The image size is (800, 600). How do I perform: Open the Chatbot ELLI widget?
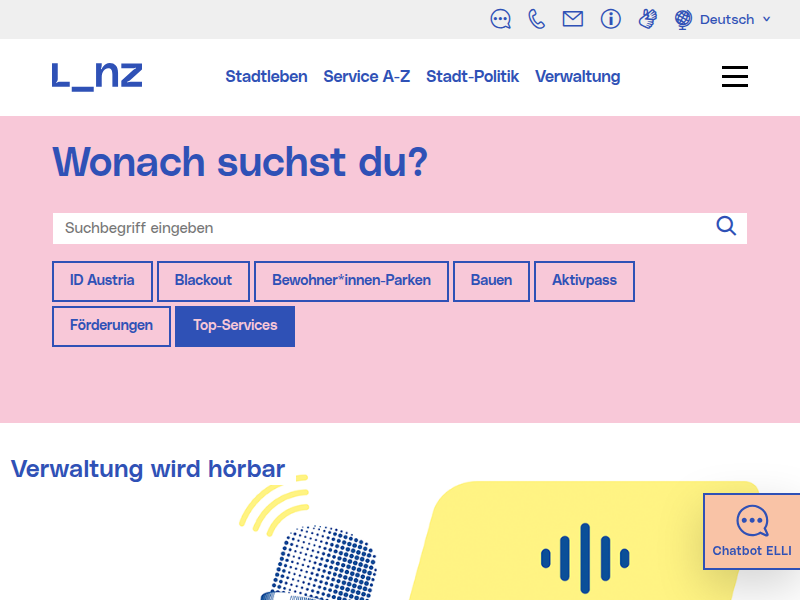pyautogui.click(x=751, y=531)
